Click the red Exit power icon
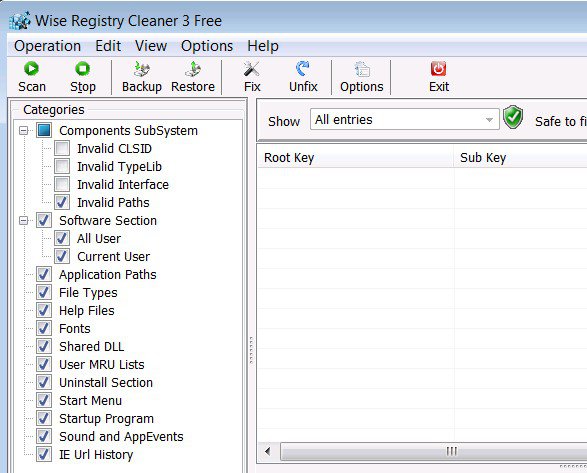 438,69
